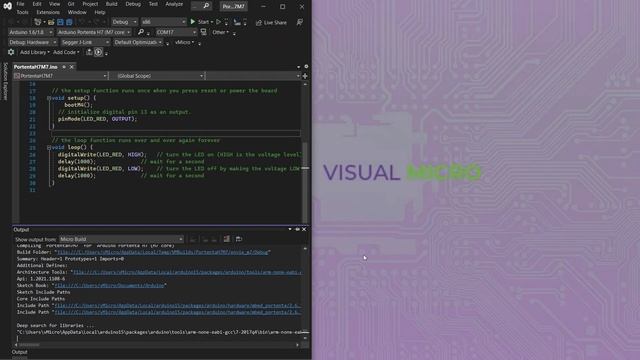Open the Build Folder file link
Image resolution: width=640 pixels, height=360 pixels.
pyautogui.click(x=162, y=252)
